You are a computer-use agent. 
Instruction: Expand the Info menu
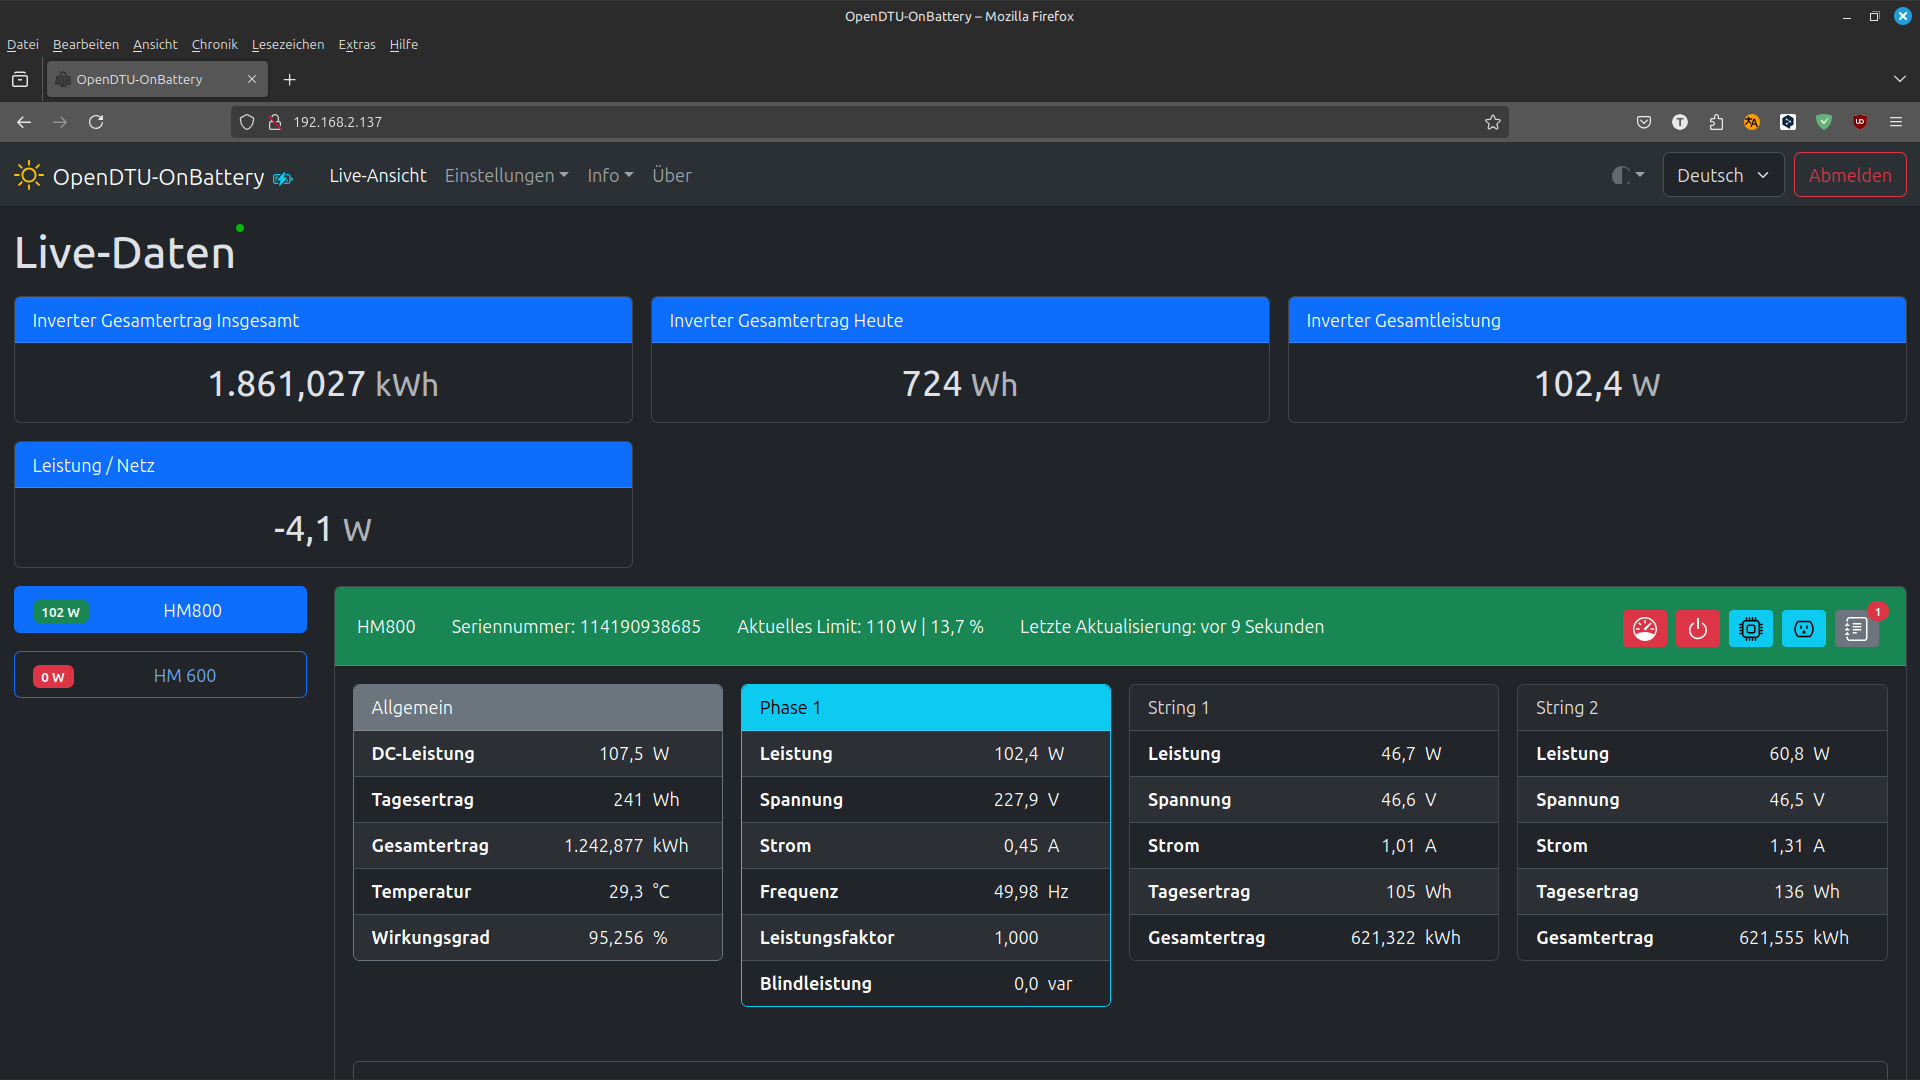click(610, 175)
